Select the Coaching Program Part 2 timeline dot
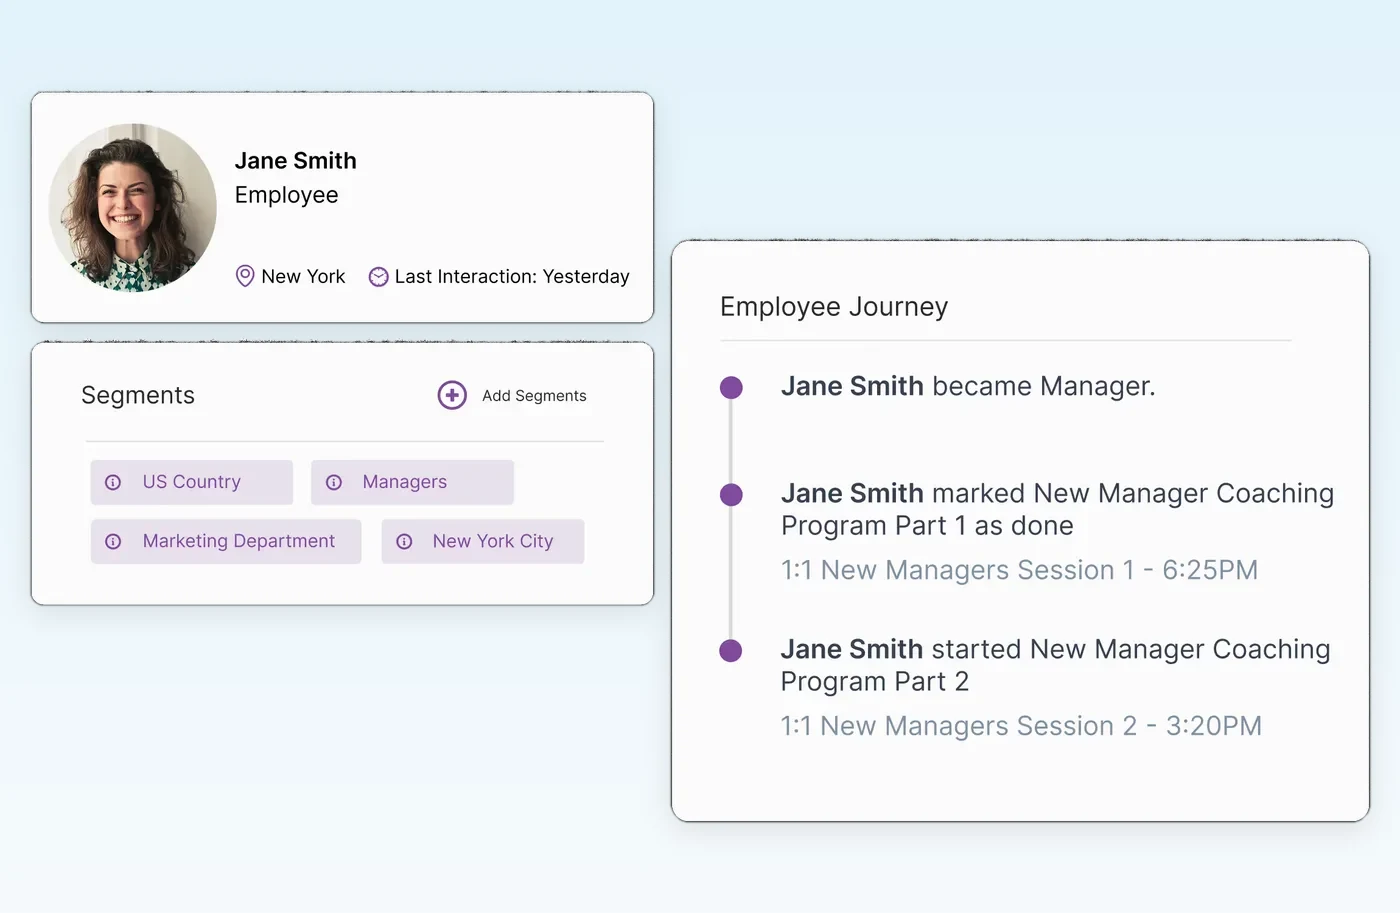Image resolution: width=1400 pixels, height=913 pixels. point(731,650)
